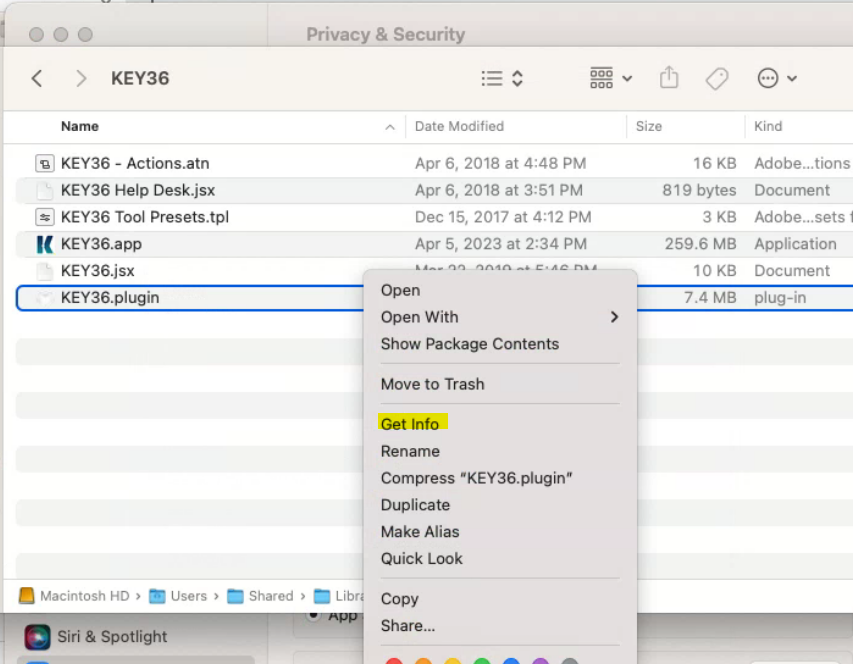
Task: Click the KEY36 window title
Action: 140,78
